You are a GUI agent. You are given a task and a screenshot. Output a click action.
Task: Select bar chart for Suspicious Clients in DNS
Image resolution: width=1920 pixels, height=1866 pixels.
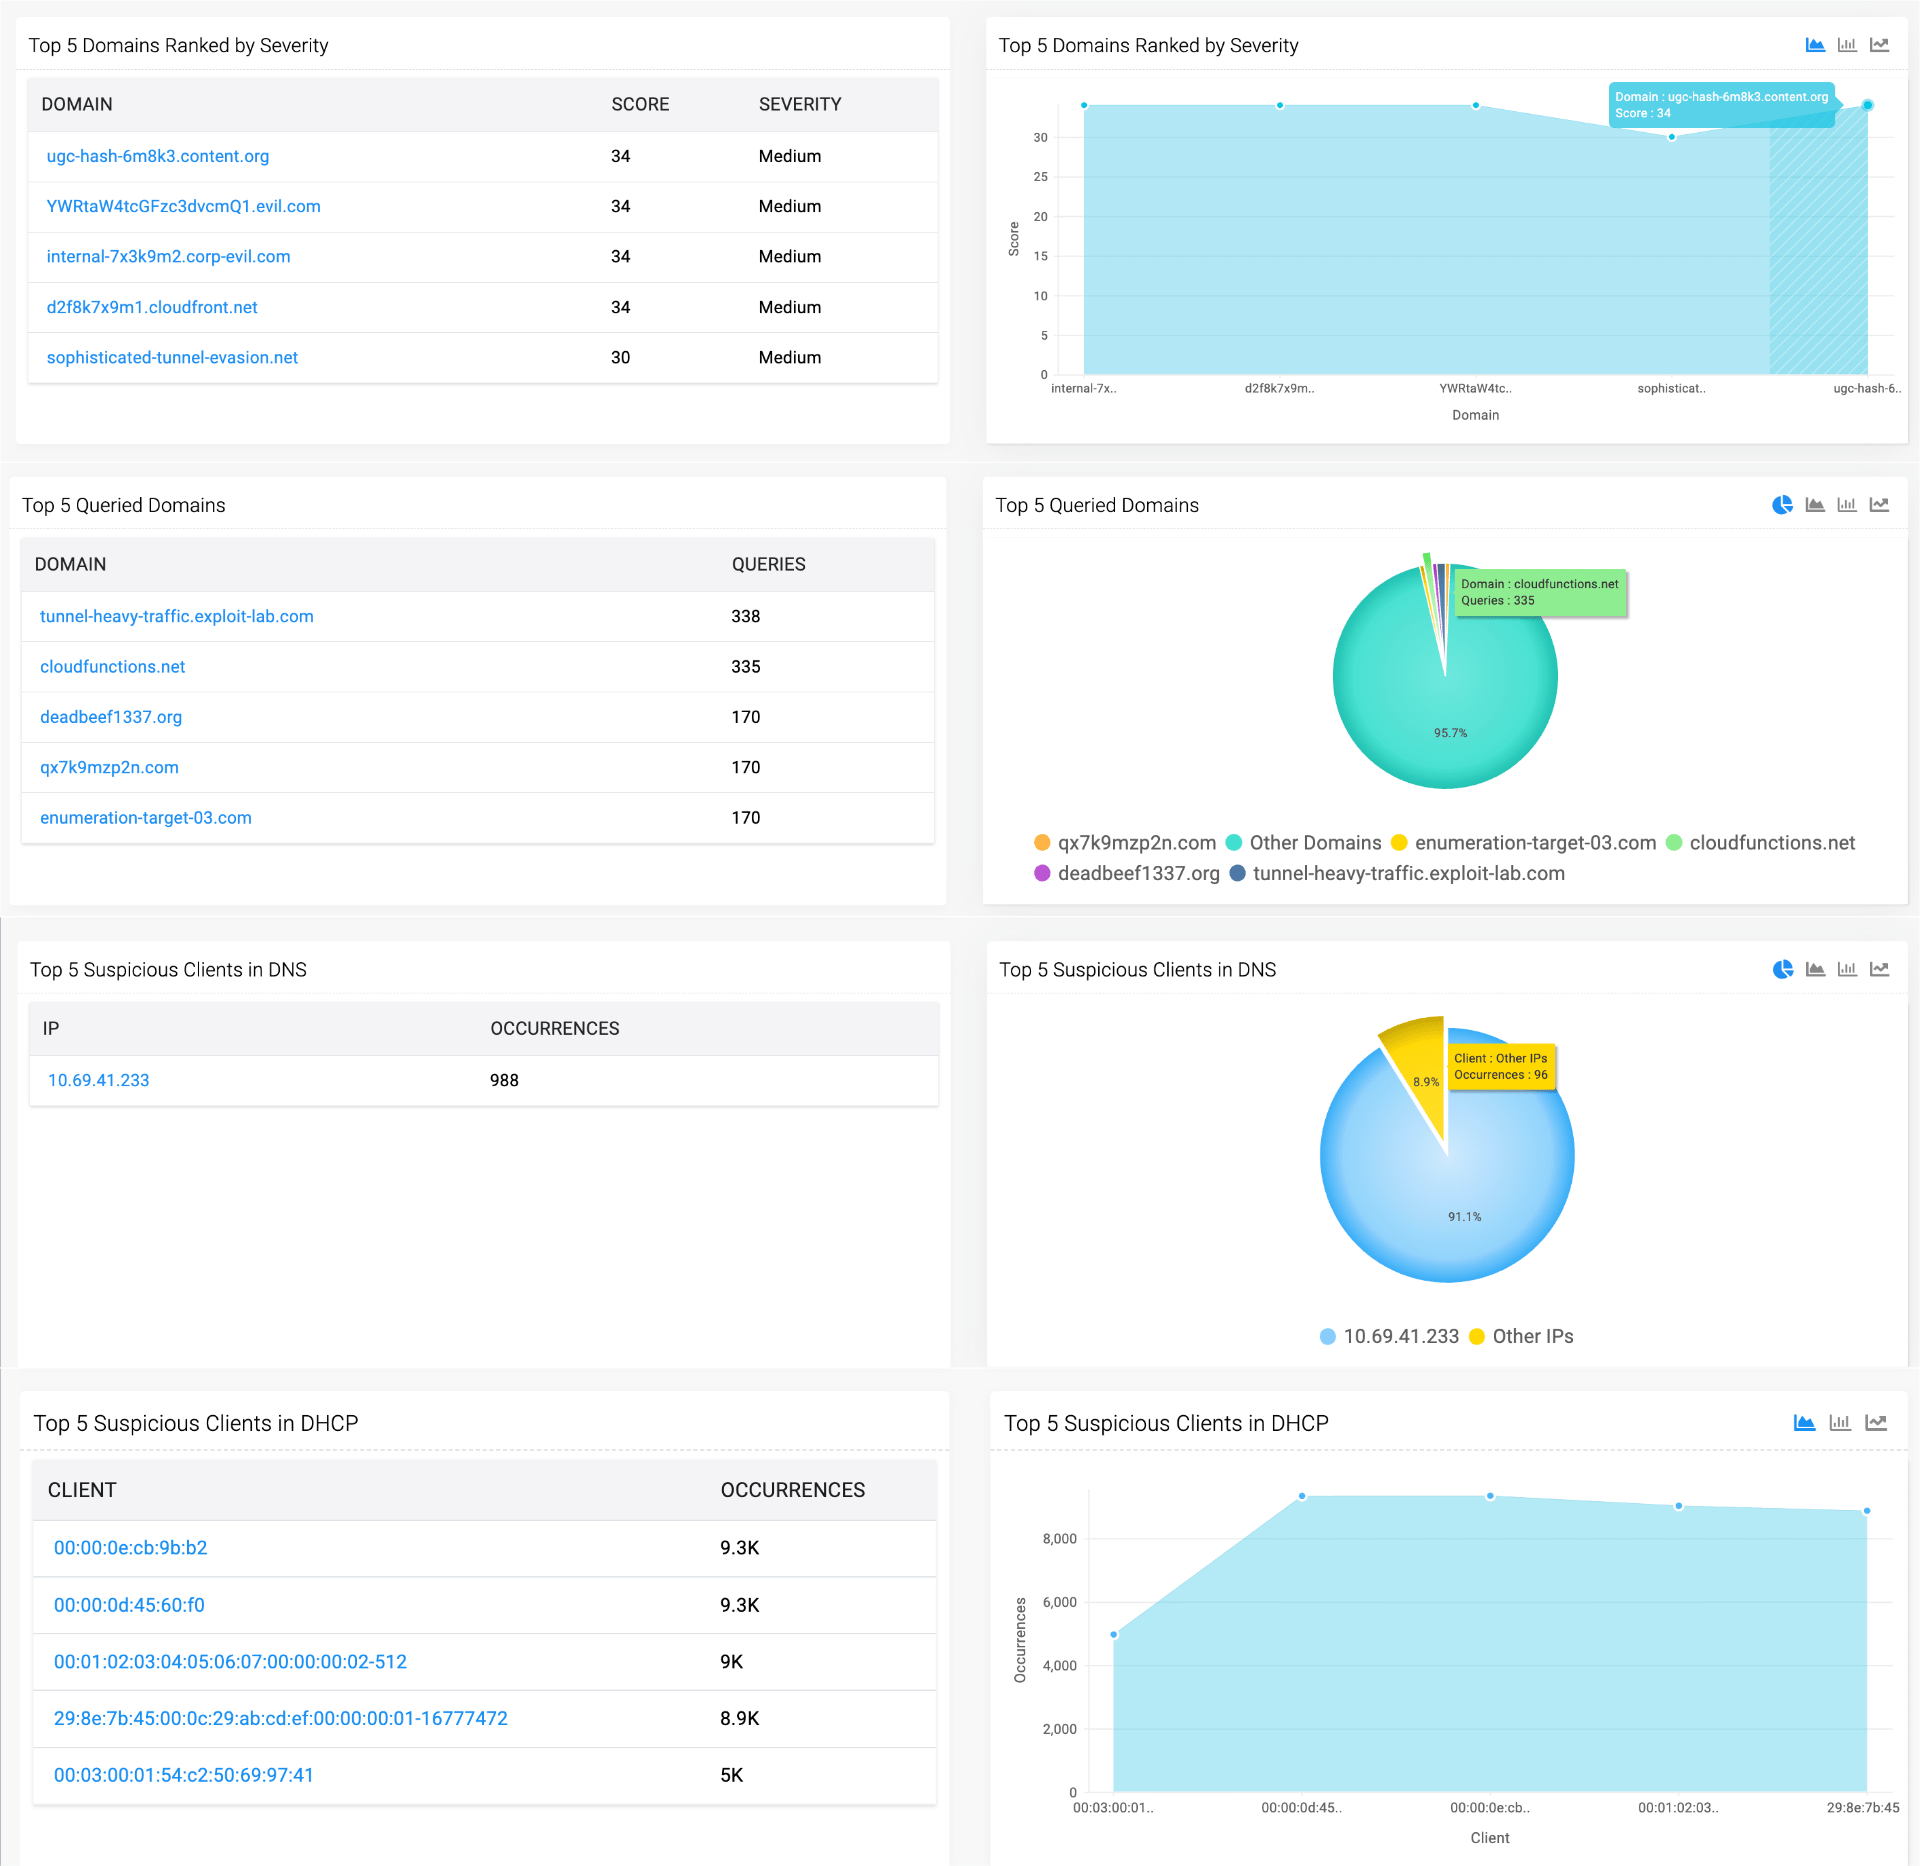coord(1847,969)
